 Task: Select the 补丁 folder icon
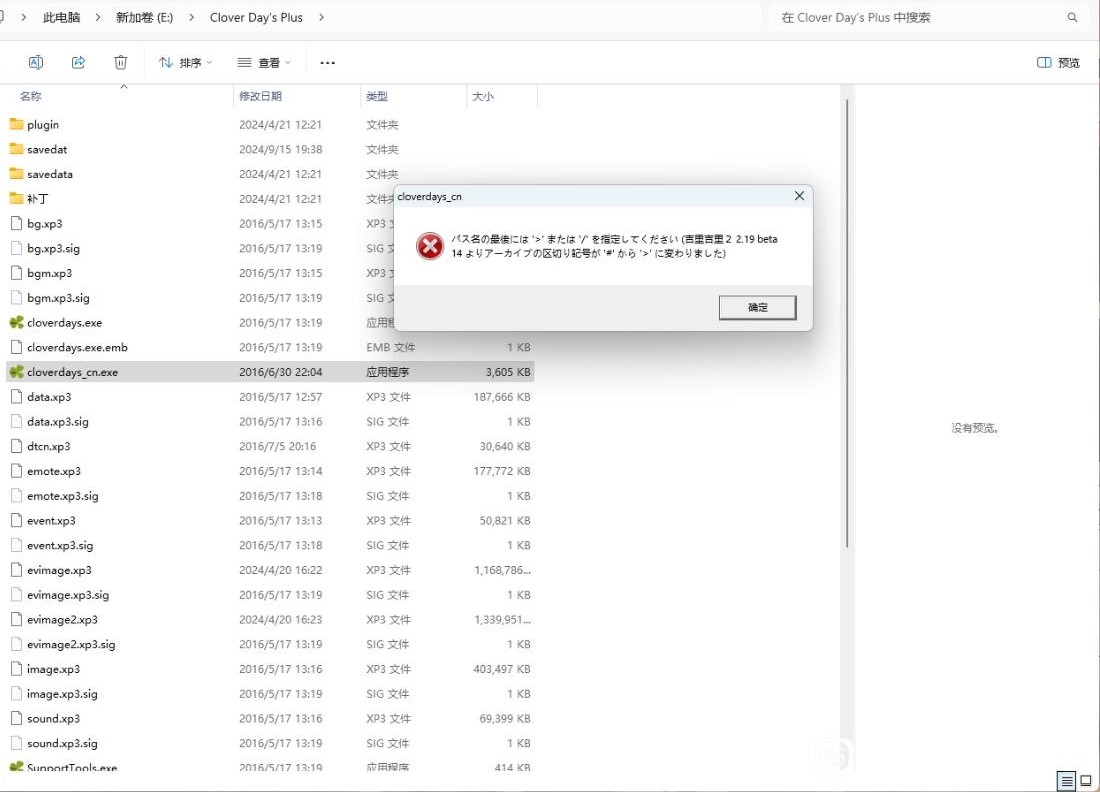coord(16,199)
